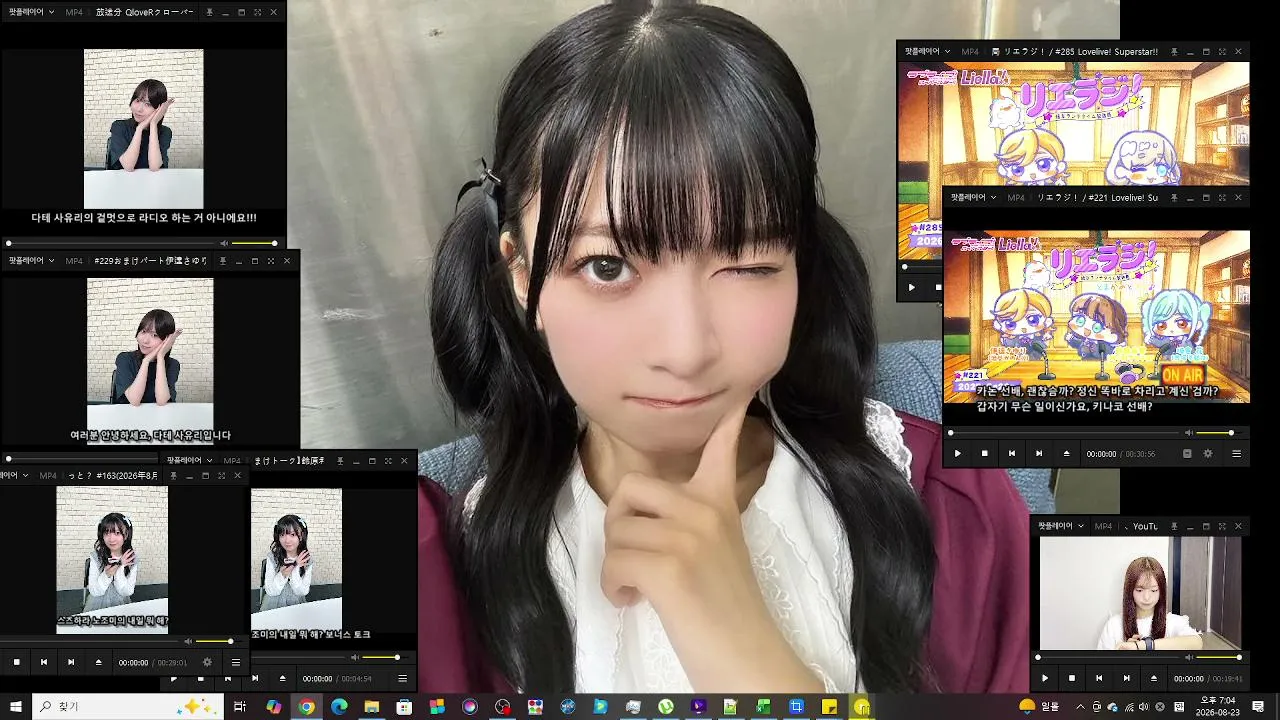Image resolution: width=1280 pixels, height=720 pixels.
Task: Mute speaker in the #221 リエラジ player
Action: 1189,433
